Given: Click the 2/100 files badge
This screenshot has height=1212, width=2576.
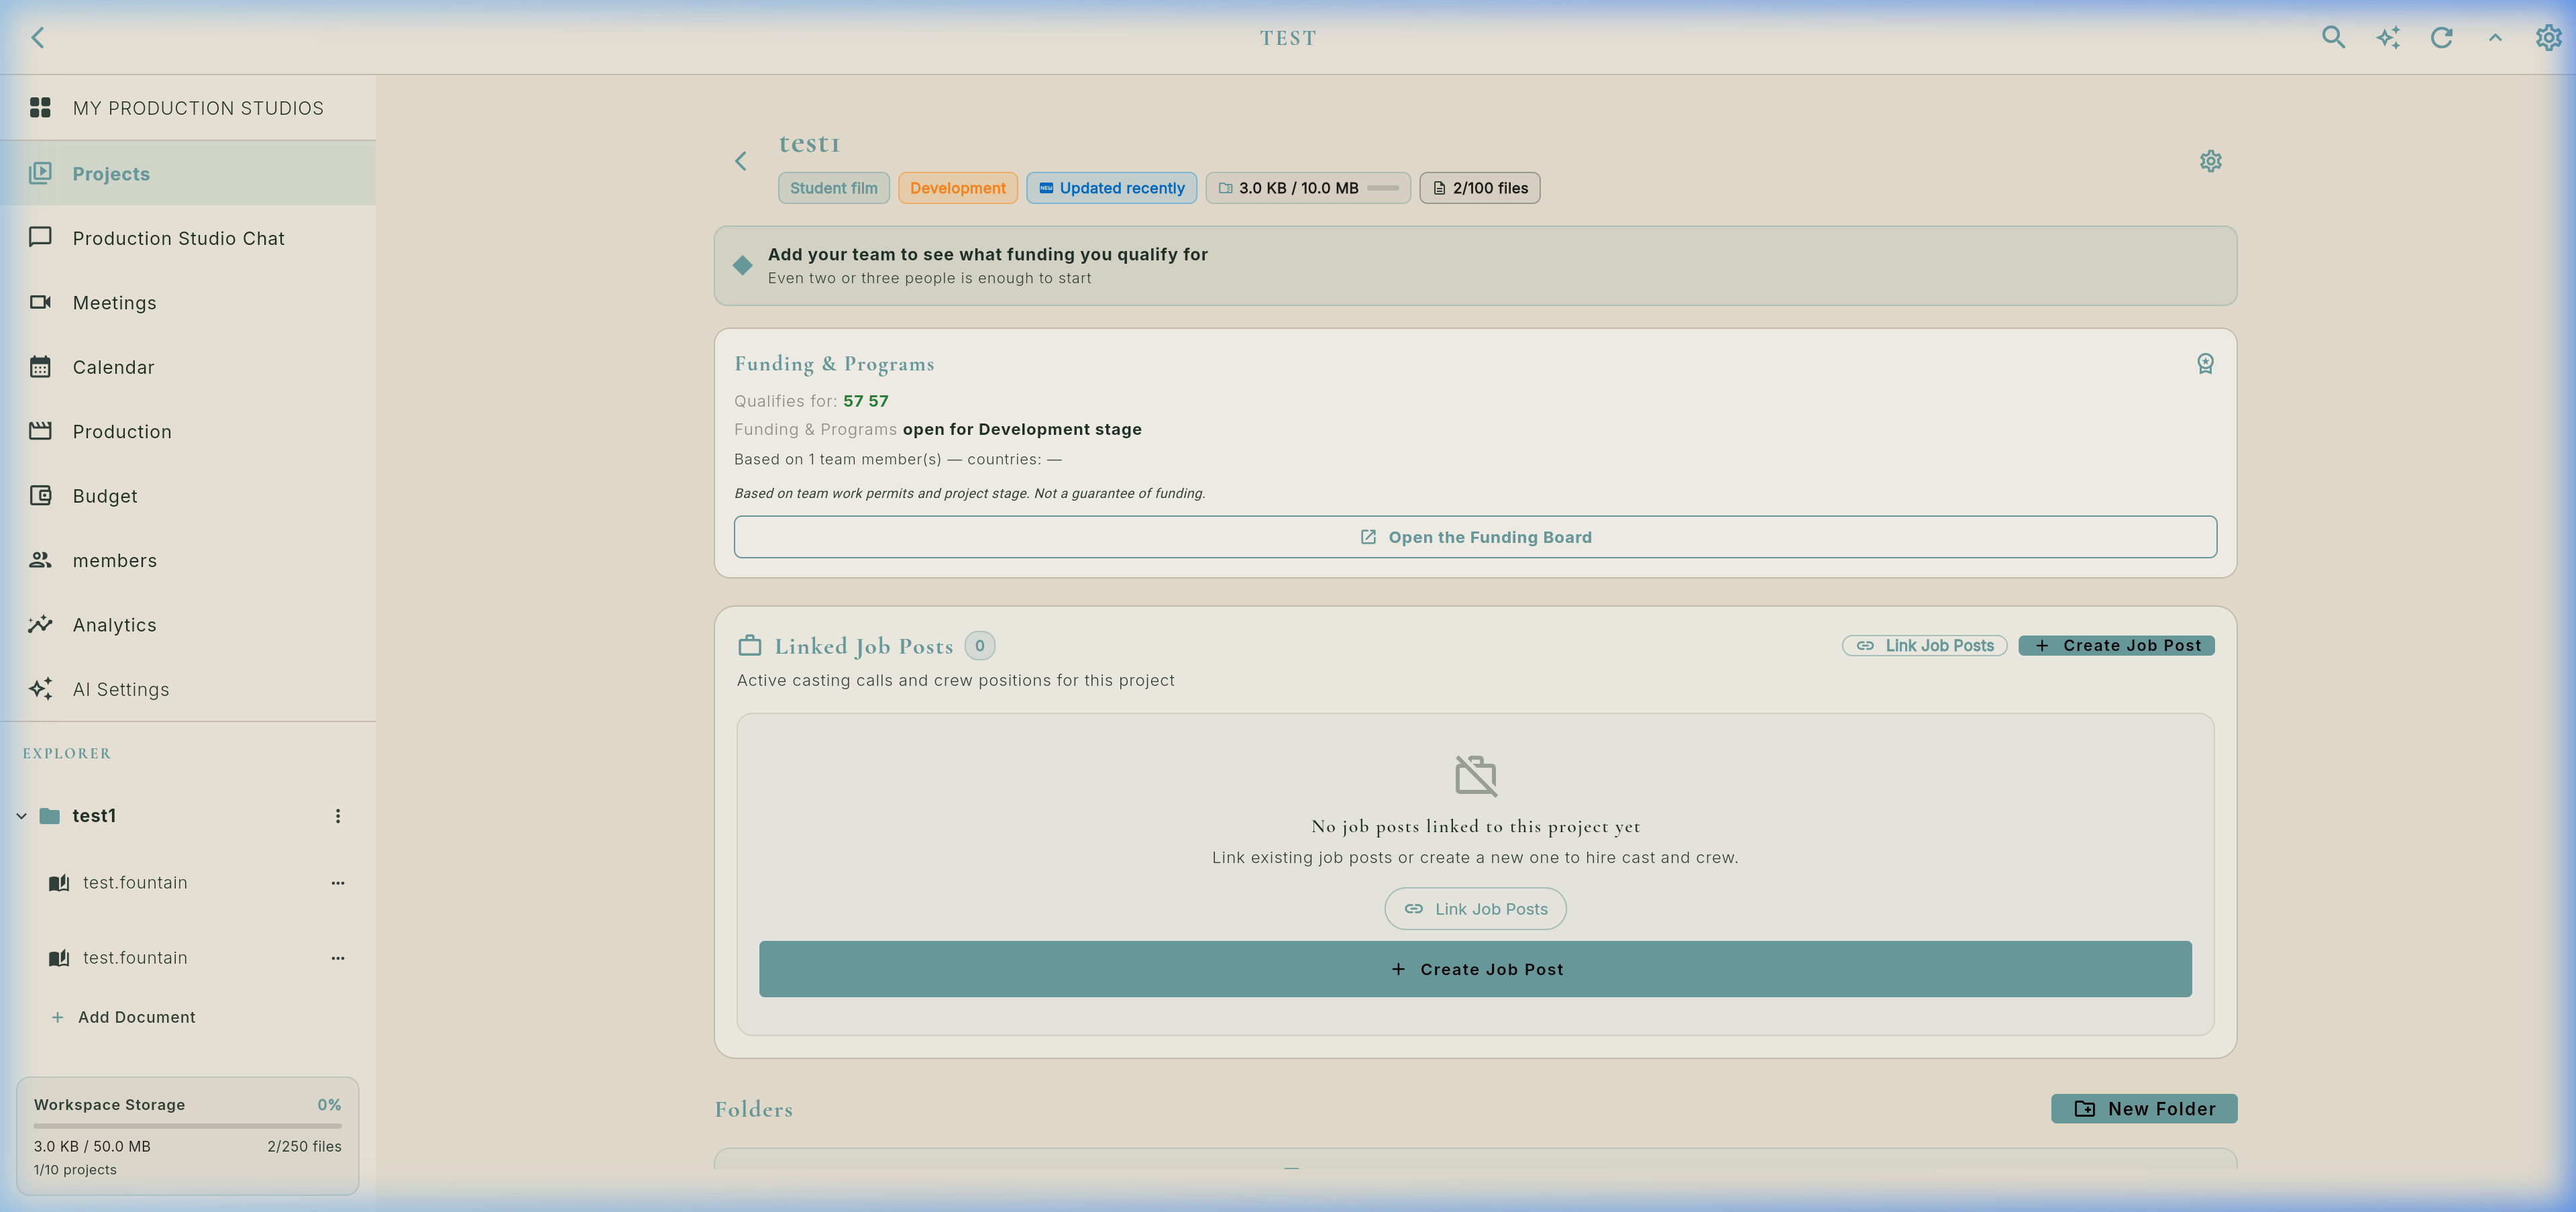Looking at the screenshot, I should point(1480,188).
